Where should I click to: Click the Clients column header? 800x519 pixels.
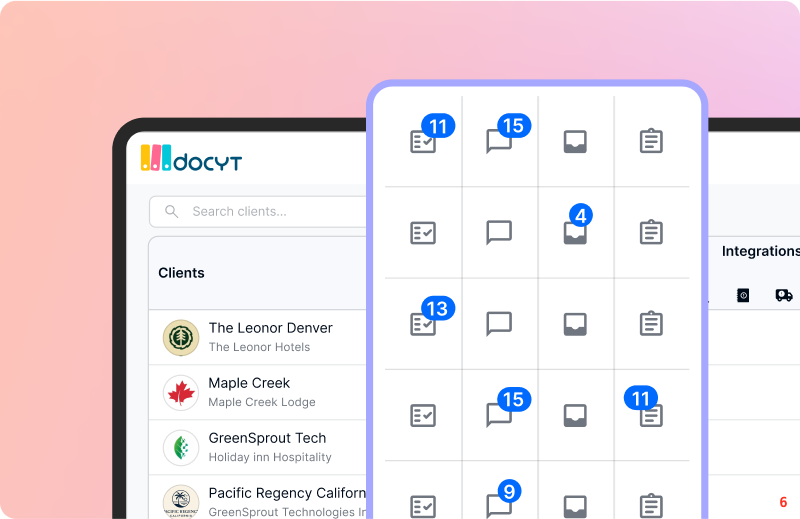pyautogui.click(x=181, y=273)
